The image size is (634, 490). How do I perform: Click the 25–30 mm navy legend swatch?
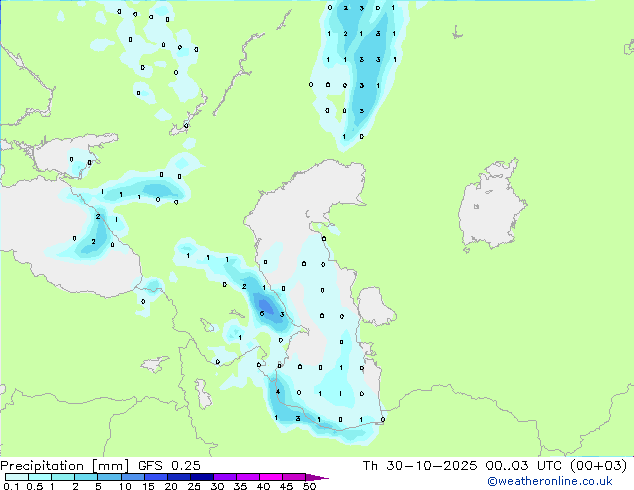click(202, 477)
